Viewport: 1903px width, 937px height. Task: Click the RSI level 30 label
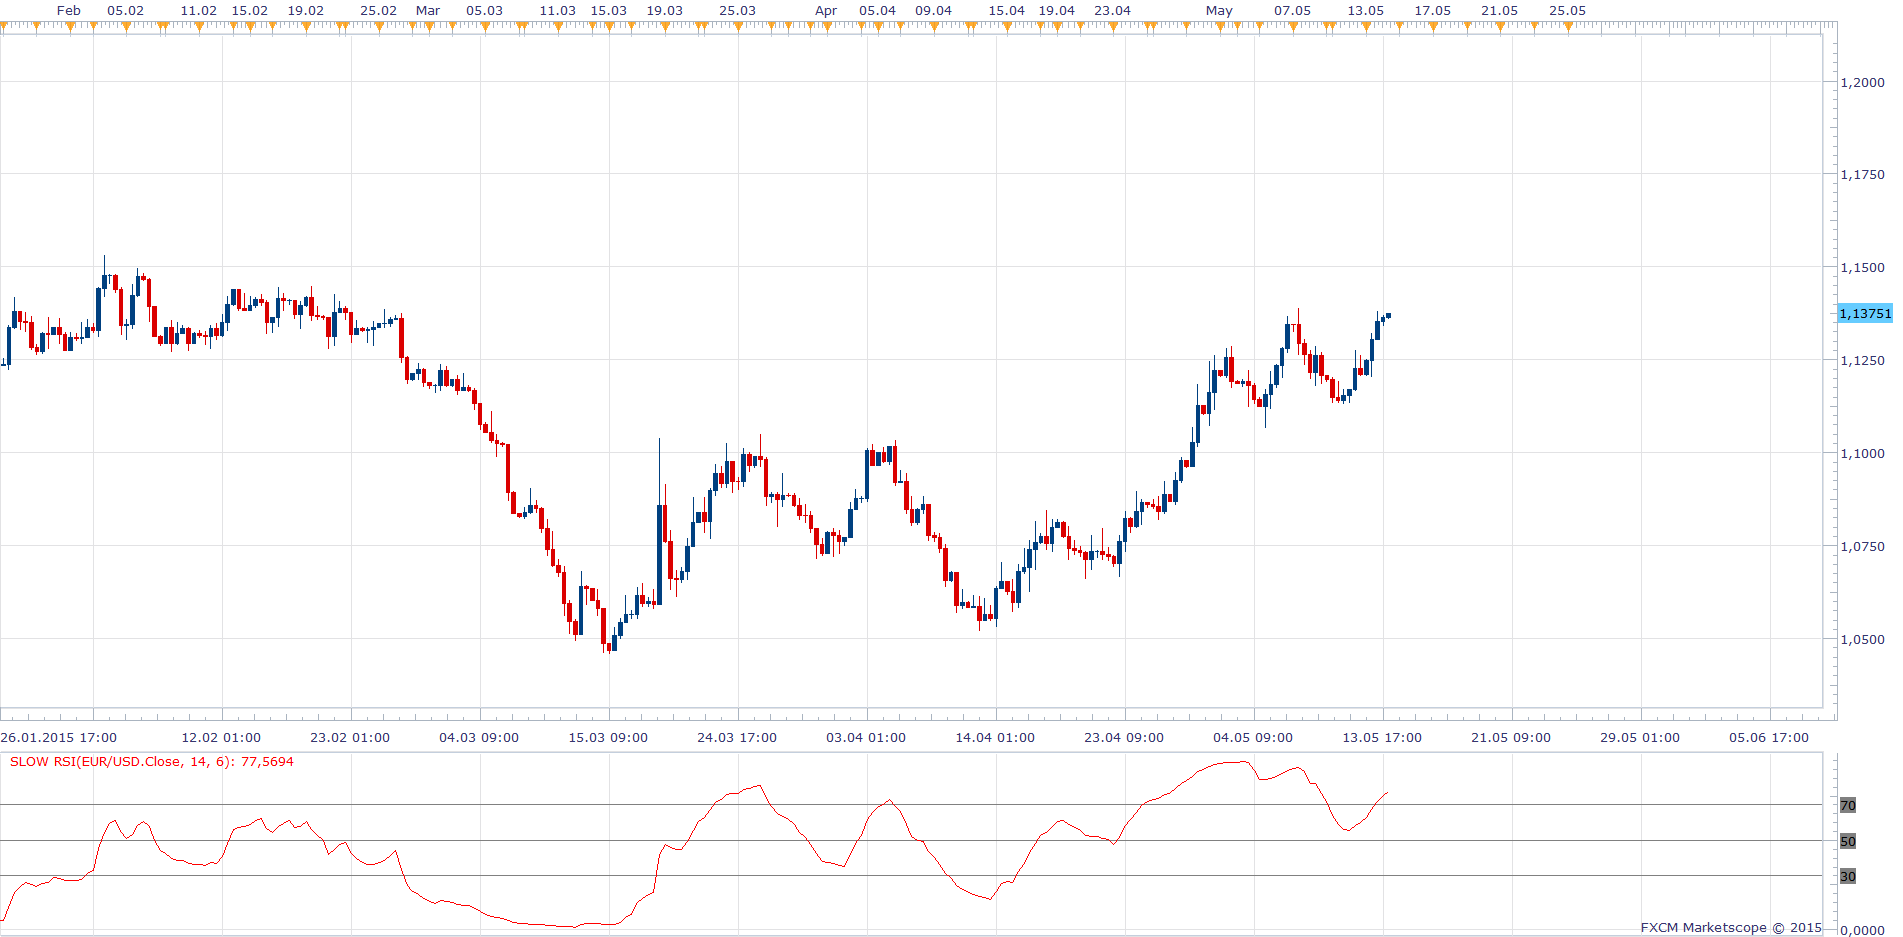point(1848,876)
